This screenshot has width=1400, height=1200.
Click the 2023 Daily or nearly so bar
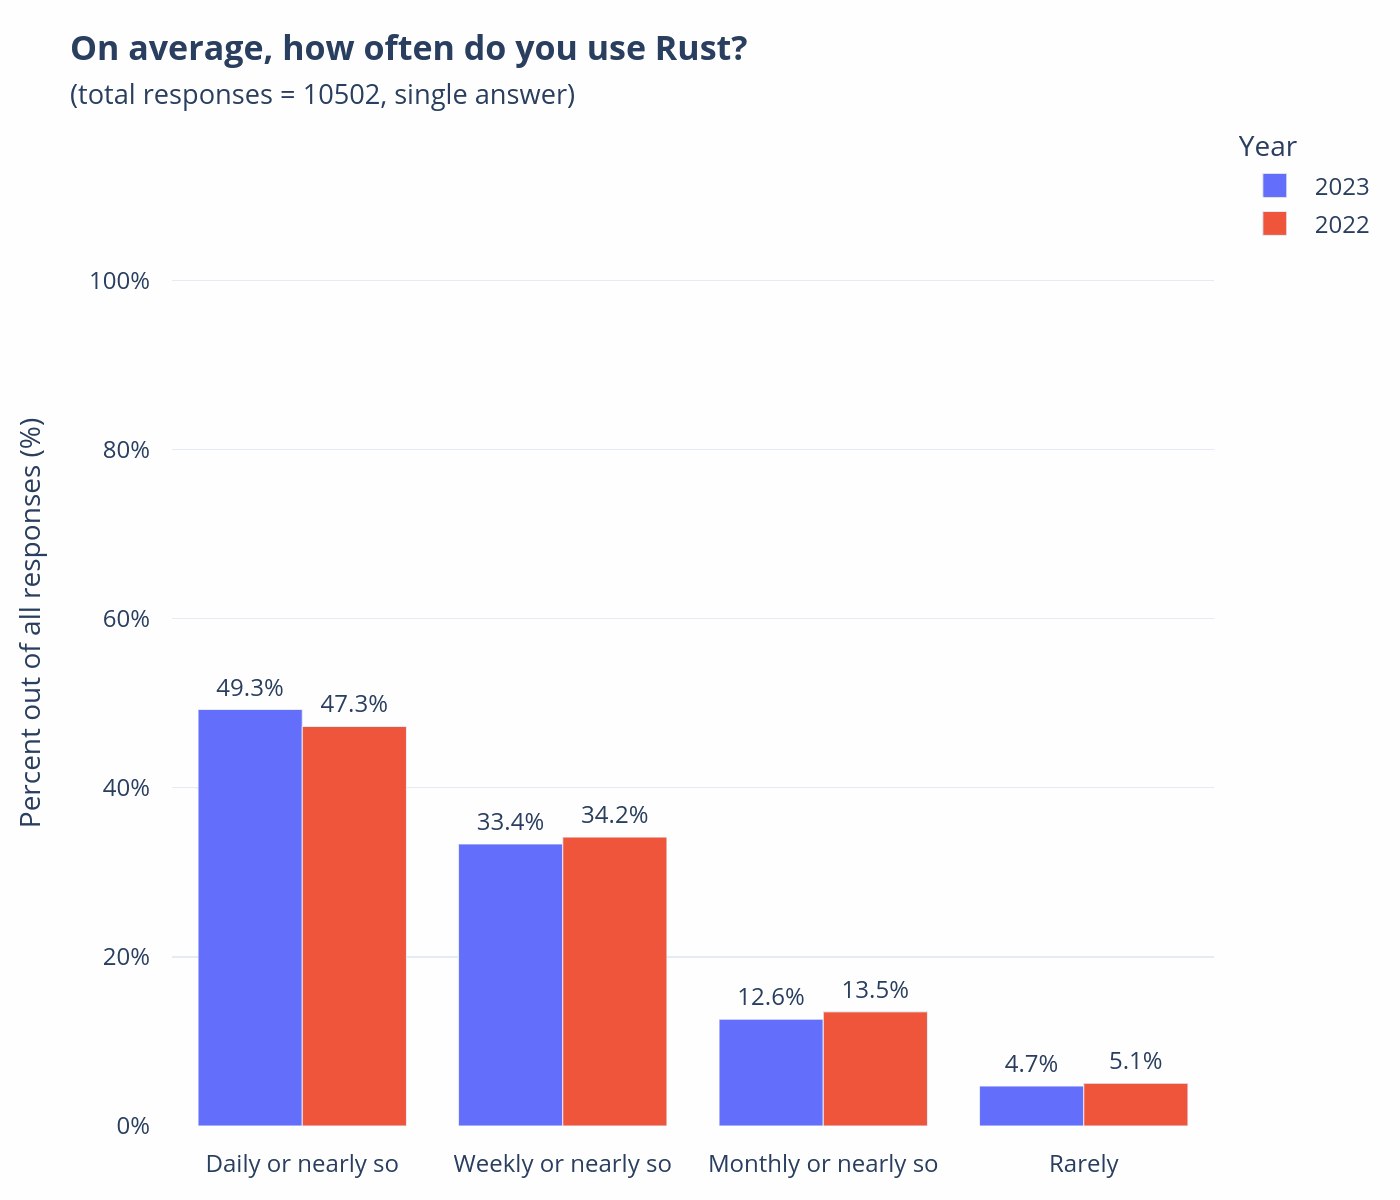(x=250, y=917)
